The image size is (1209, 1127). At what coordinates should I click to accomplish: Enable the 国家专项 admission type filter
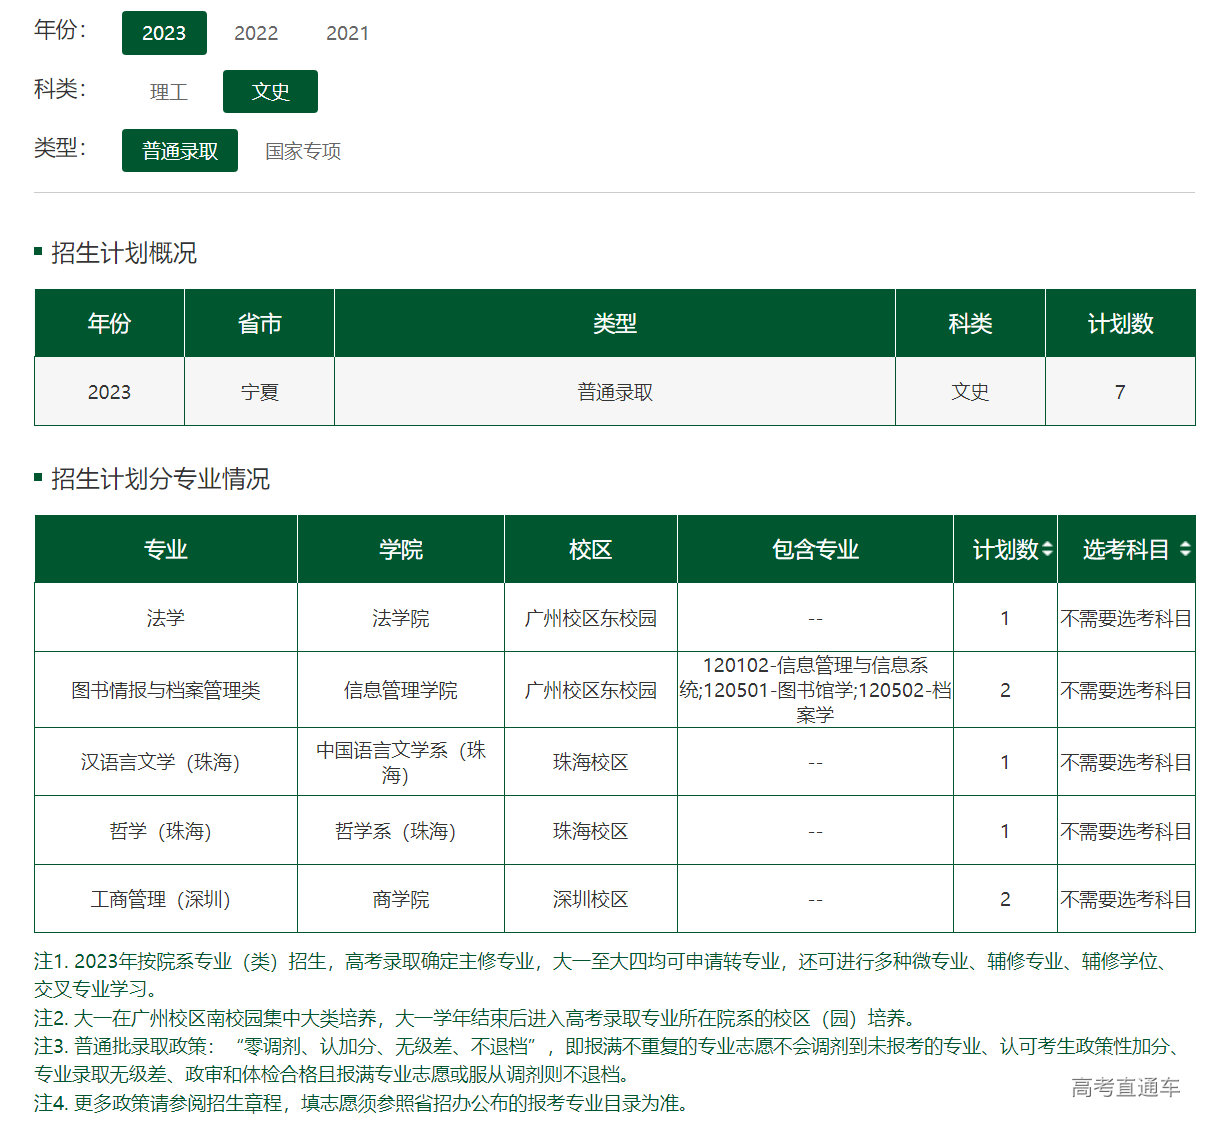click(x=301, y=151)
